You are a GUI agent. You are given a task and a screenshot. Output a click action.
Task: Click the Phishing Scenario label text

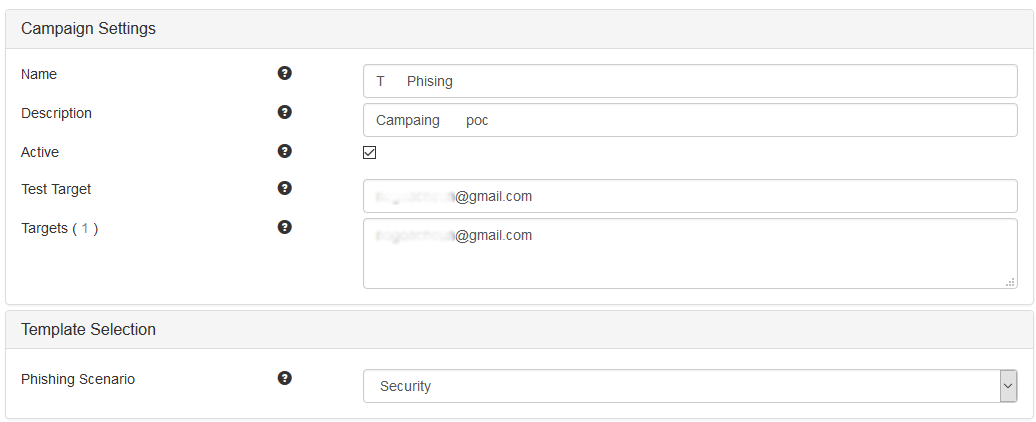coord(78,379)
